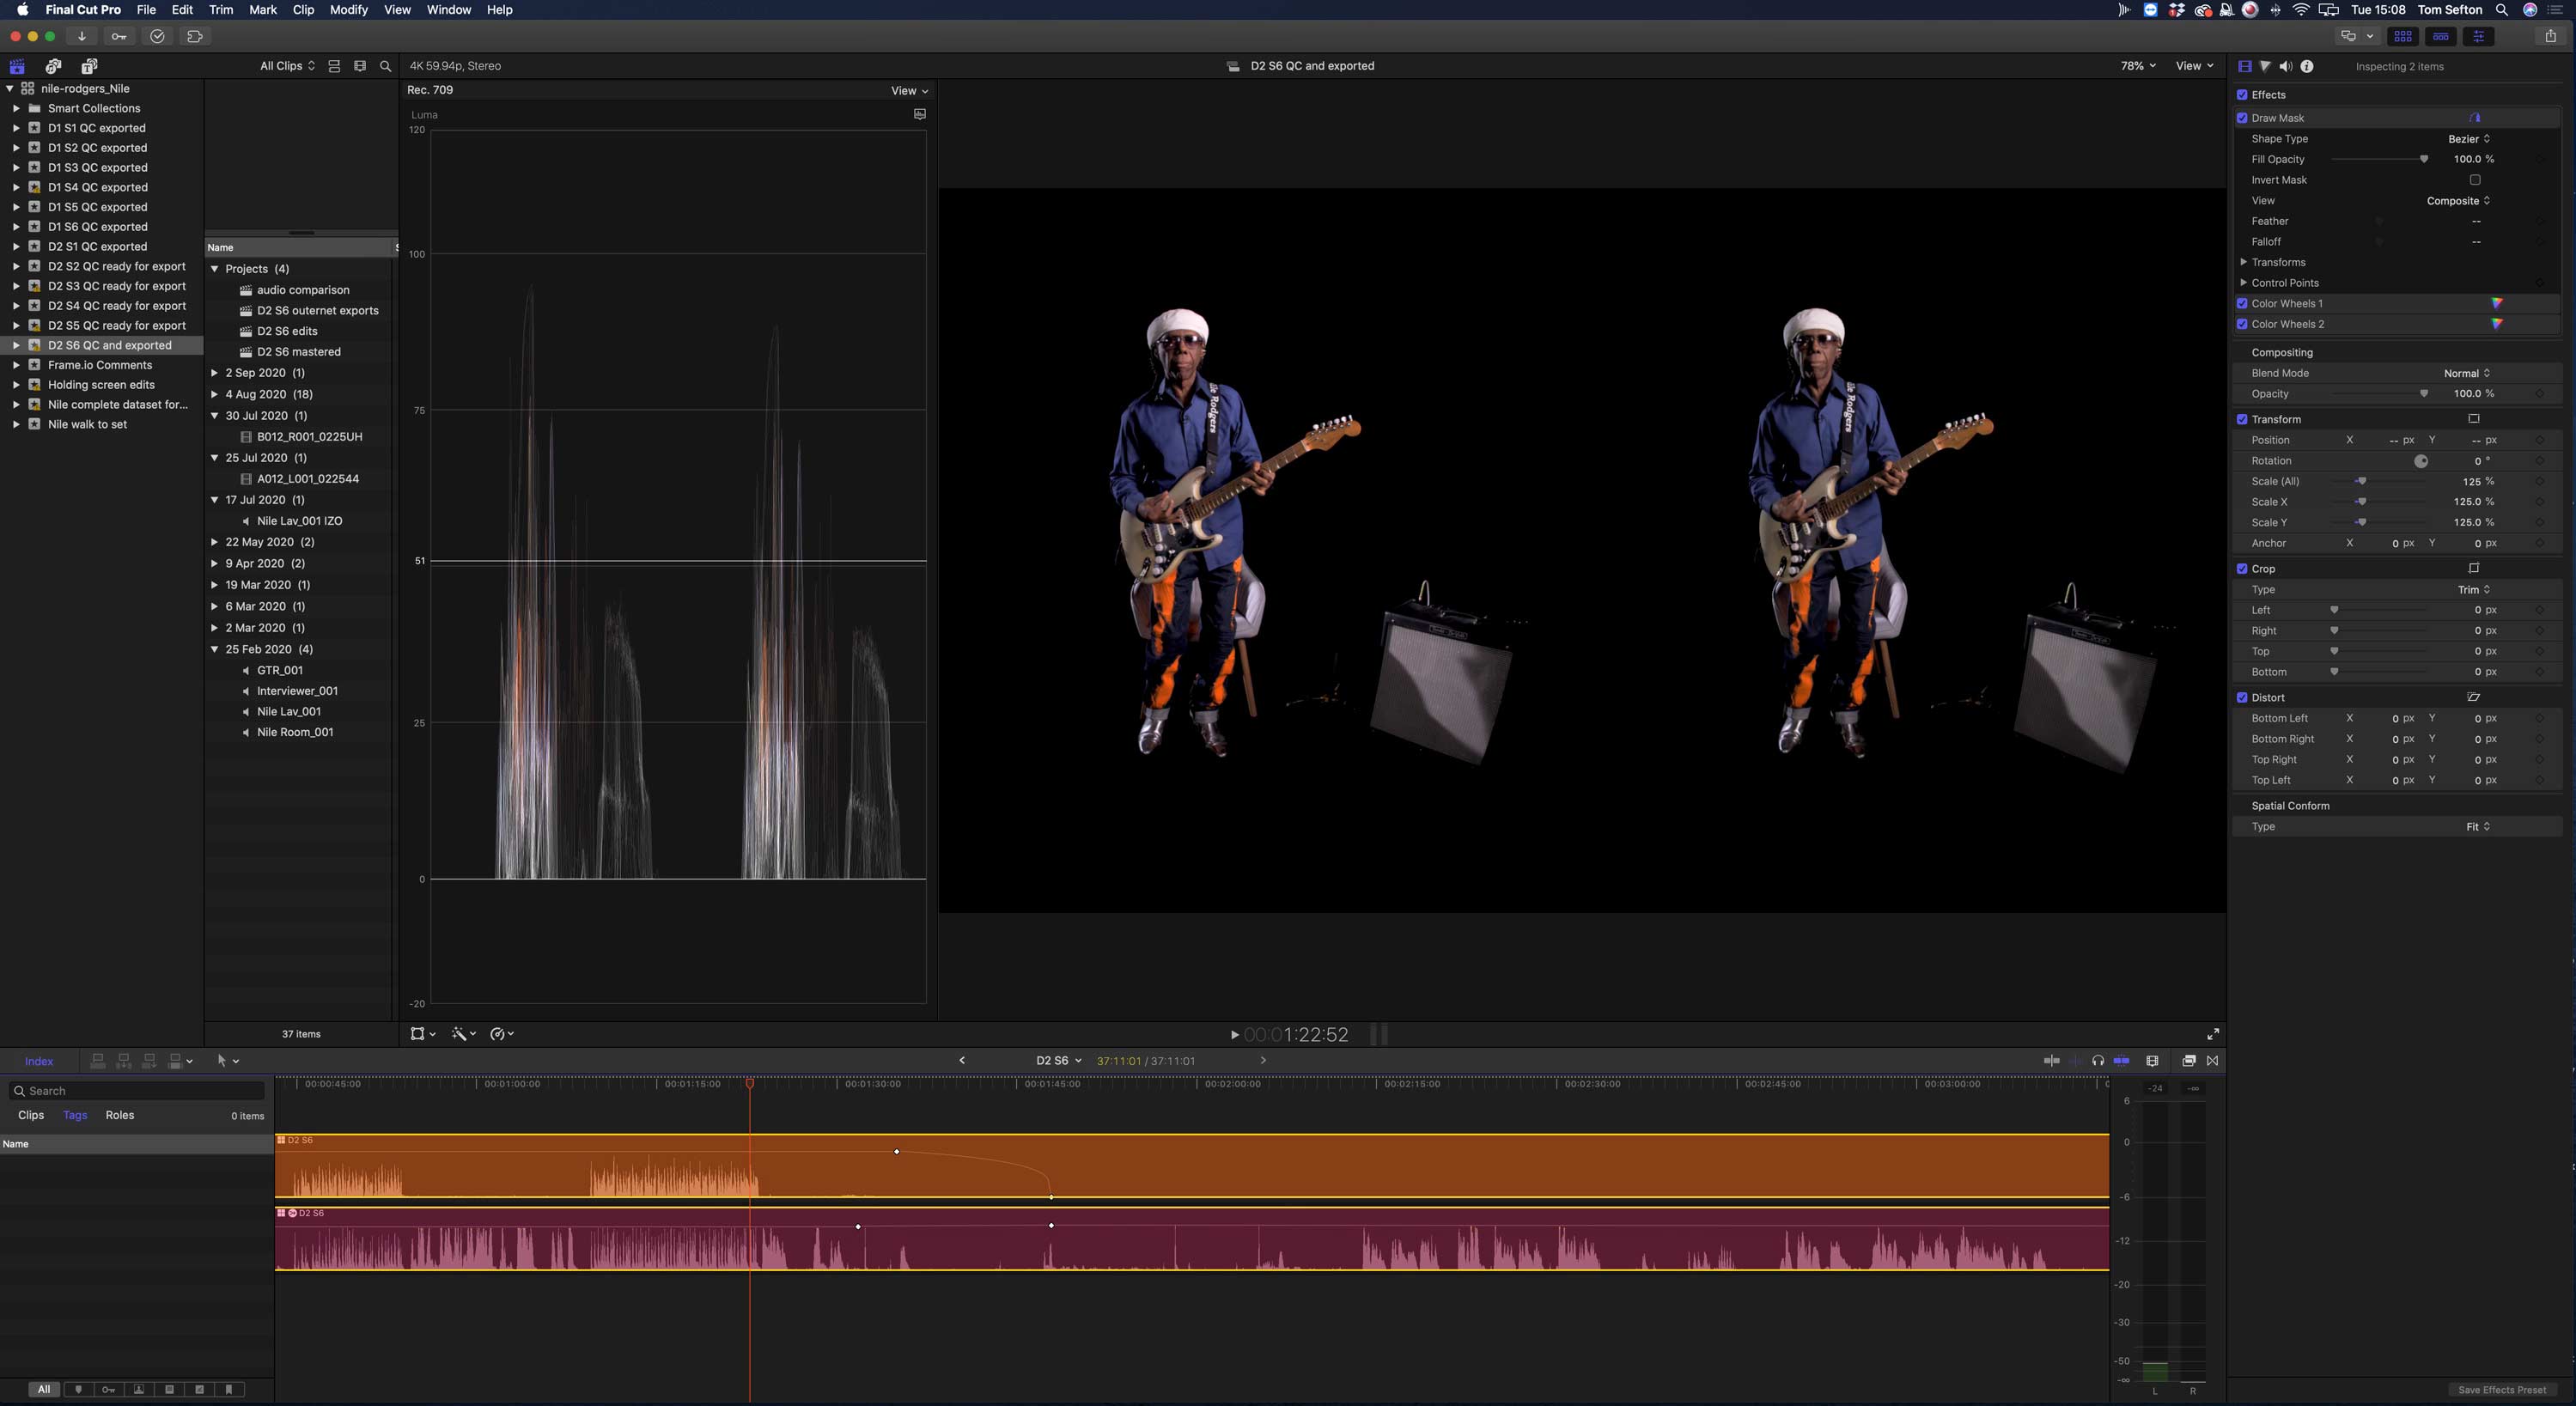2576x1406 pixels.
Task: Uncheck the Transform section checkbox
Action: click(2242, 419)
